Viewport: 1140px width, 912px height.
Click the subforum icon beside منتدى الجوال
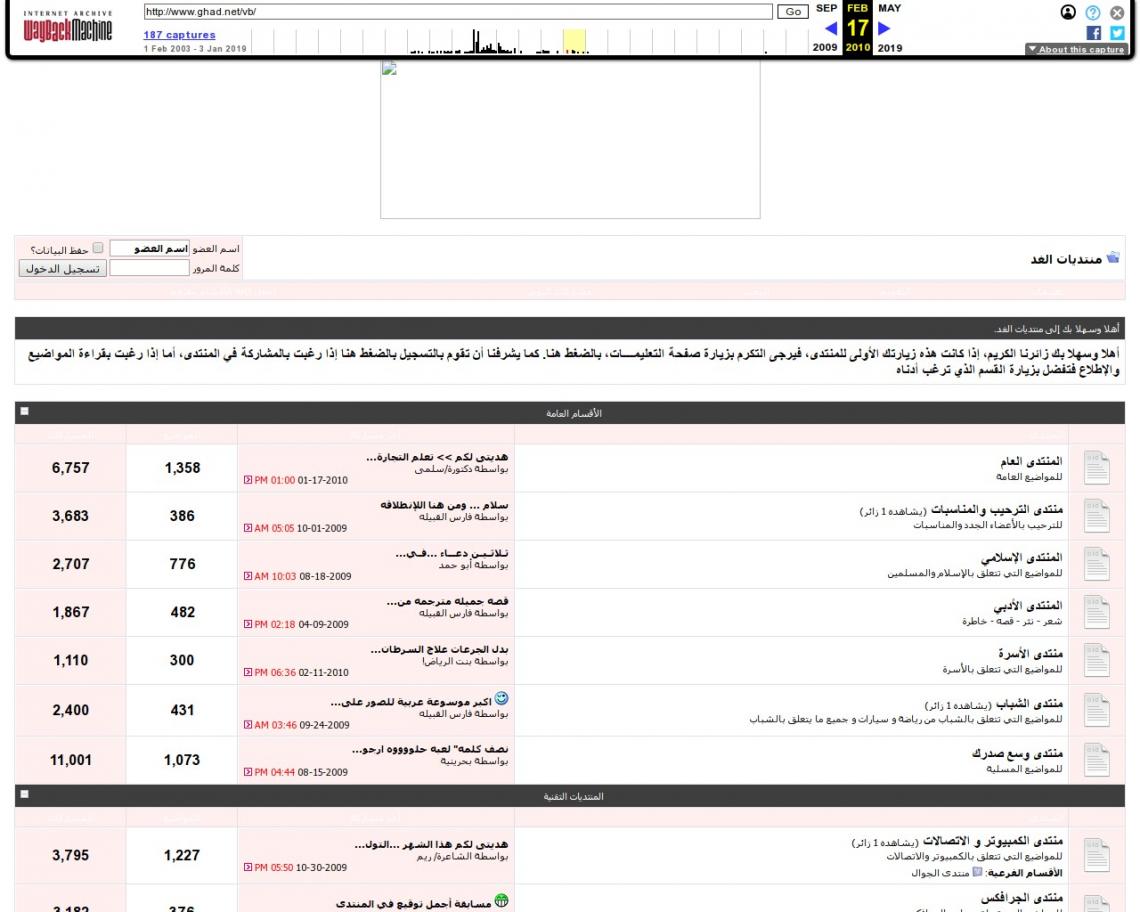(977, 871)
